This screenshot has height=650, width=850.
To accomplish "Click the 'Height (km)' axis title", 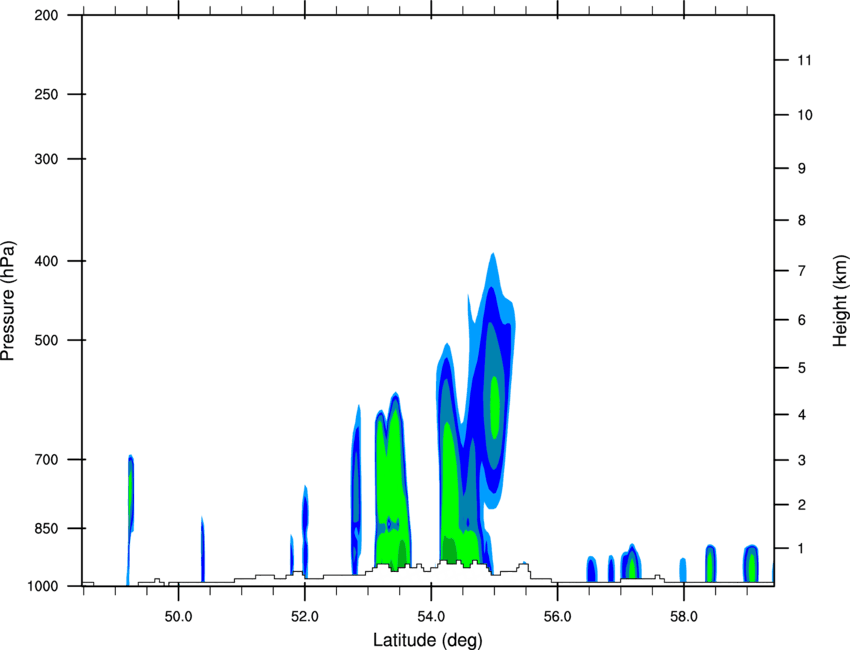I will (x=840, y=301).
